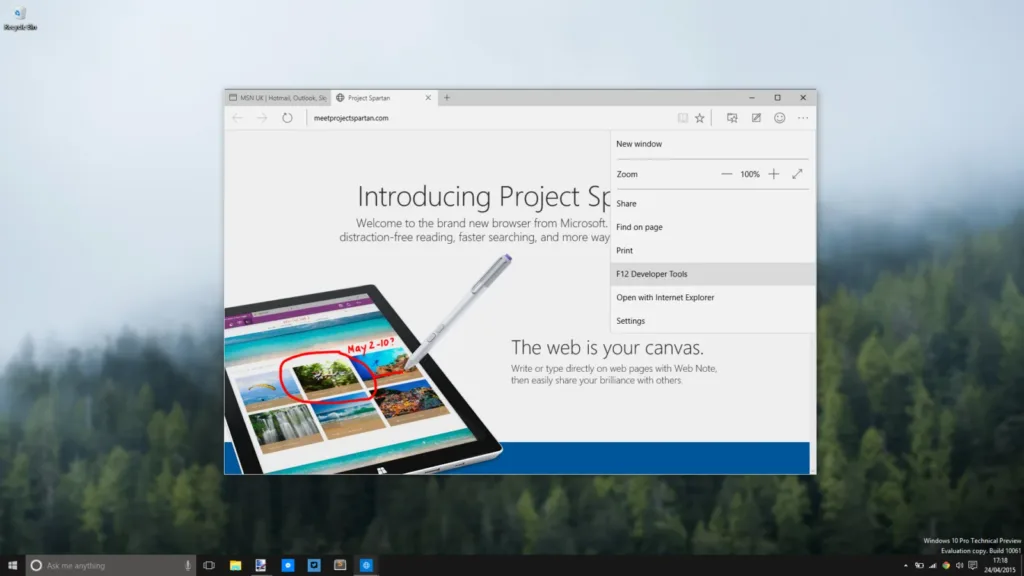The image size is (1024, 576).
Task: Open the Recycle Bin desktop icon
Action: [x=20, y=18]
